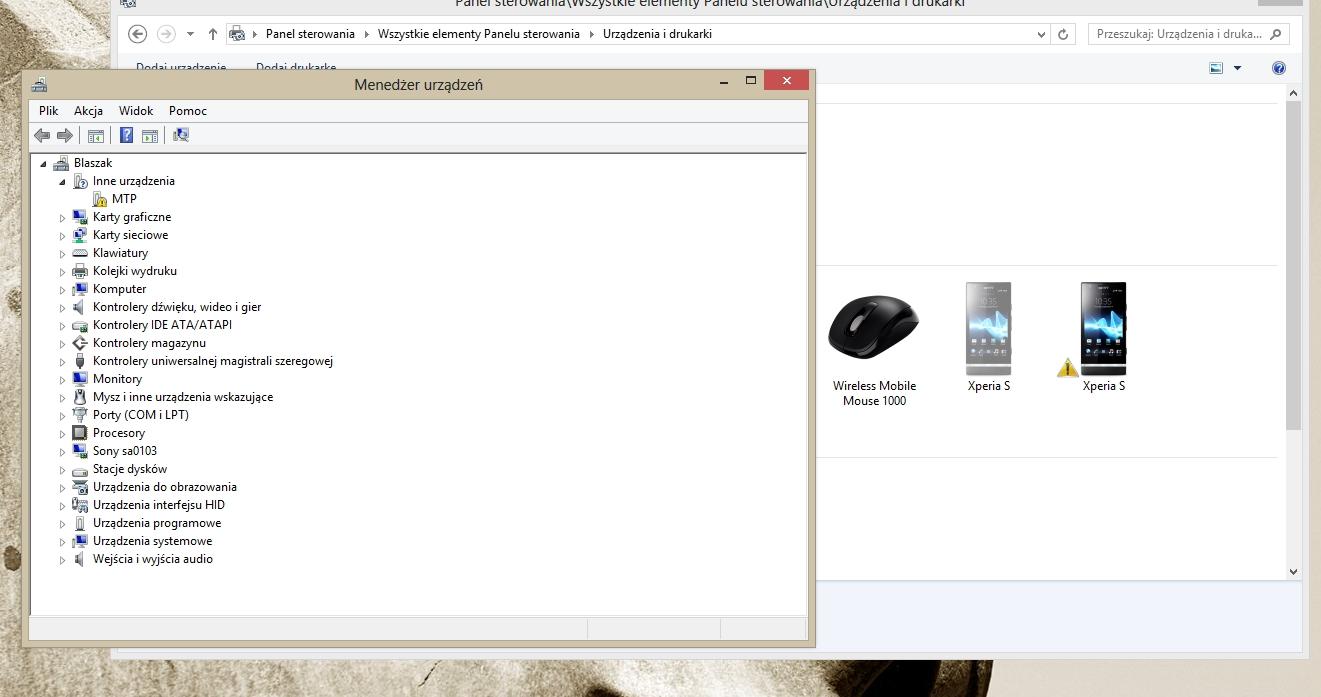Screen dimensions: 1321x697
Task: Expand the Kontrolery dźwięku, wideo i gier node
Action: click(62, 308)
